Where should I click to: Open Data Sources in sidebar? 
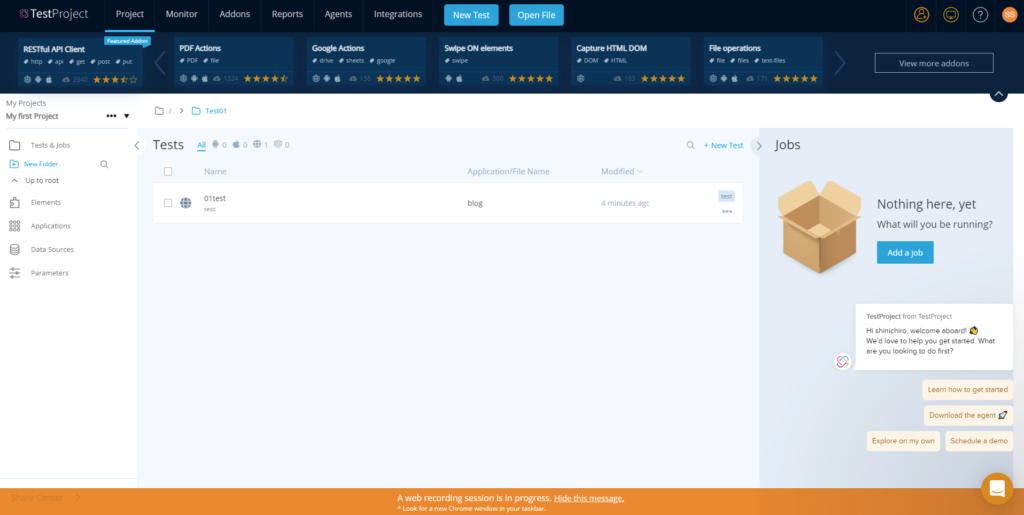(x=52, y=249)
